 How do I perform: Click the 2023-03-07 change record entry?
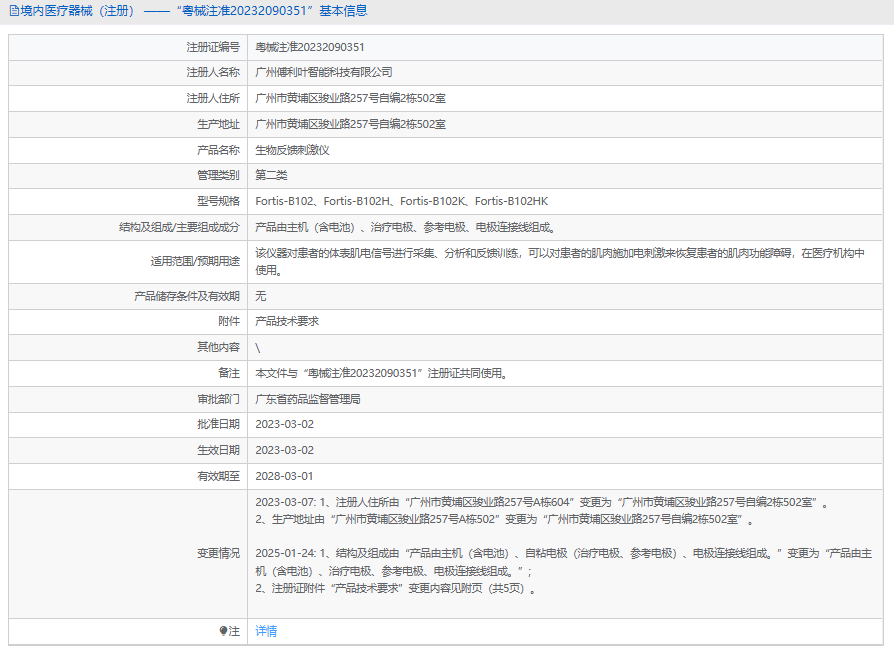542,510
